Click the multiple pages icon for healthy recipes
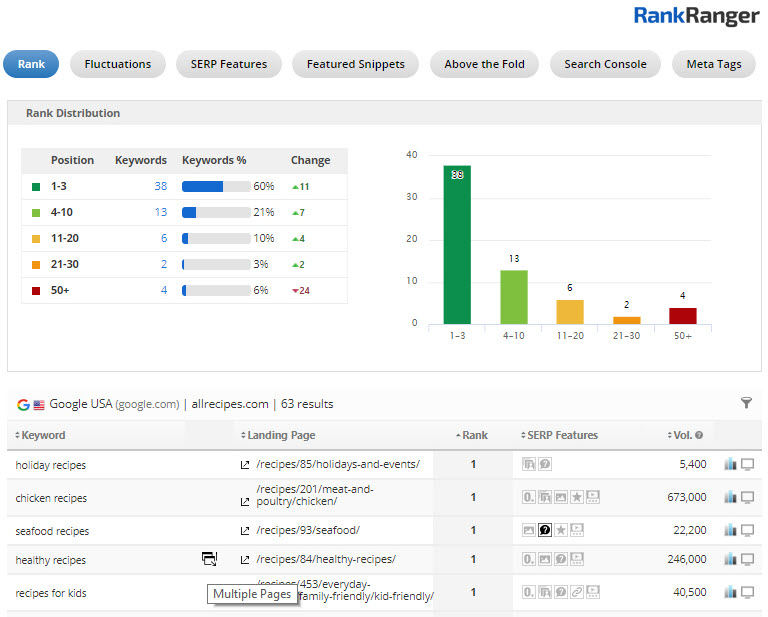The height and width of the screenshot is (617, 768). click(209, 559)
